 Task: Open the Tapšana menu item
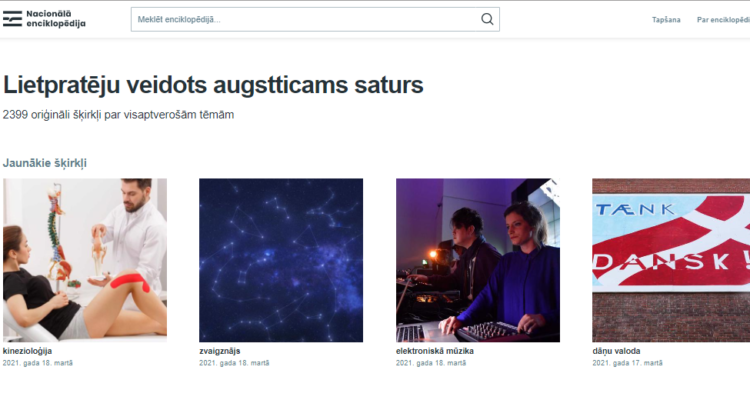pos(666,20)
